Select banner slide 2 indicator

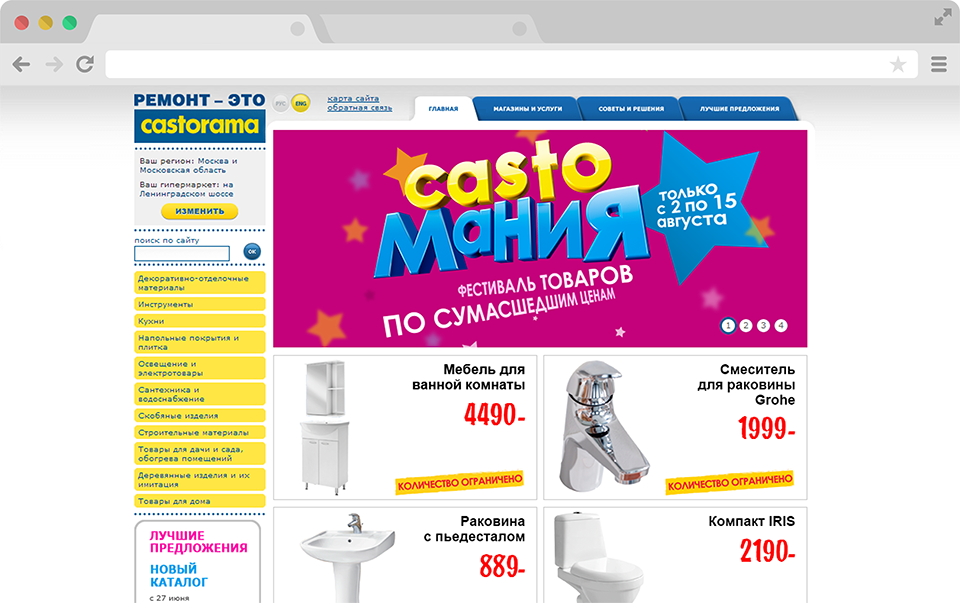coord(746,326)
